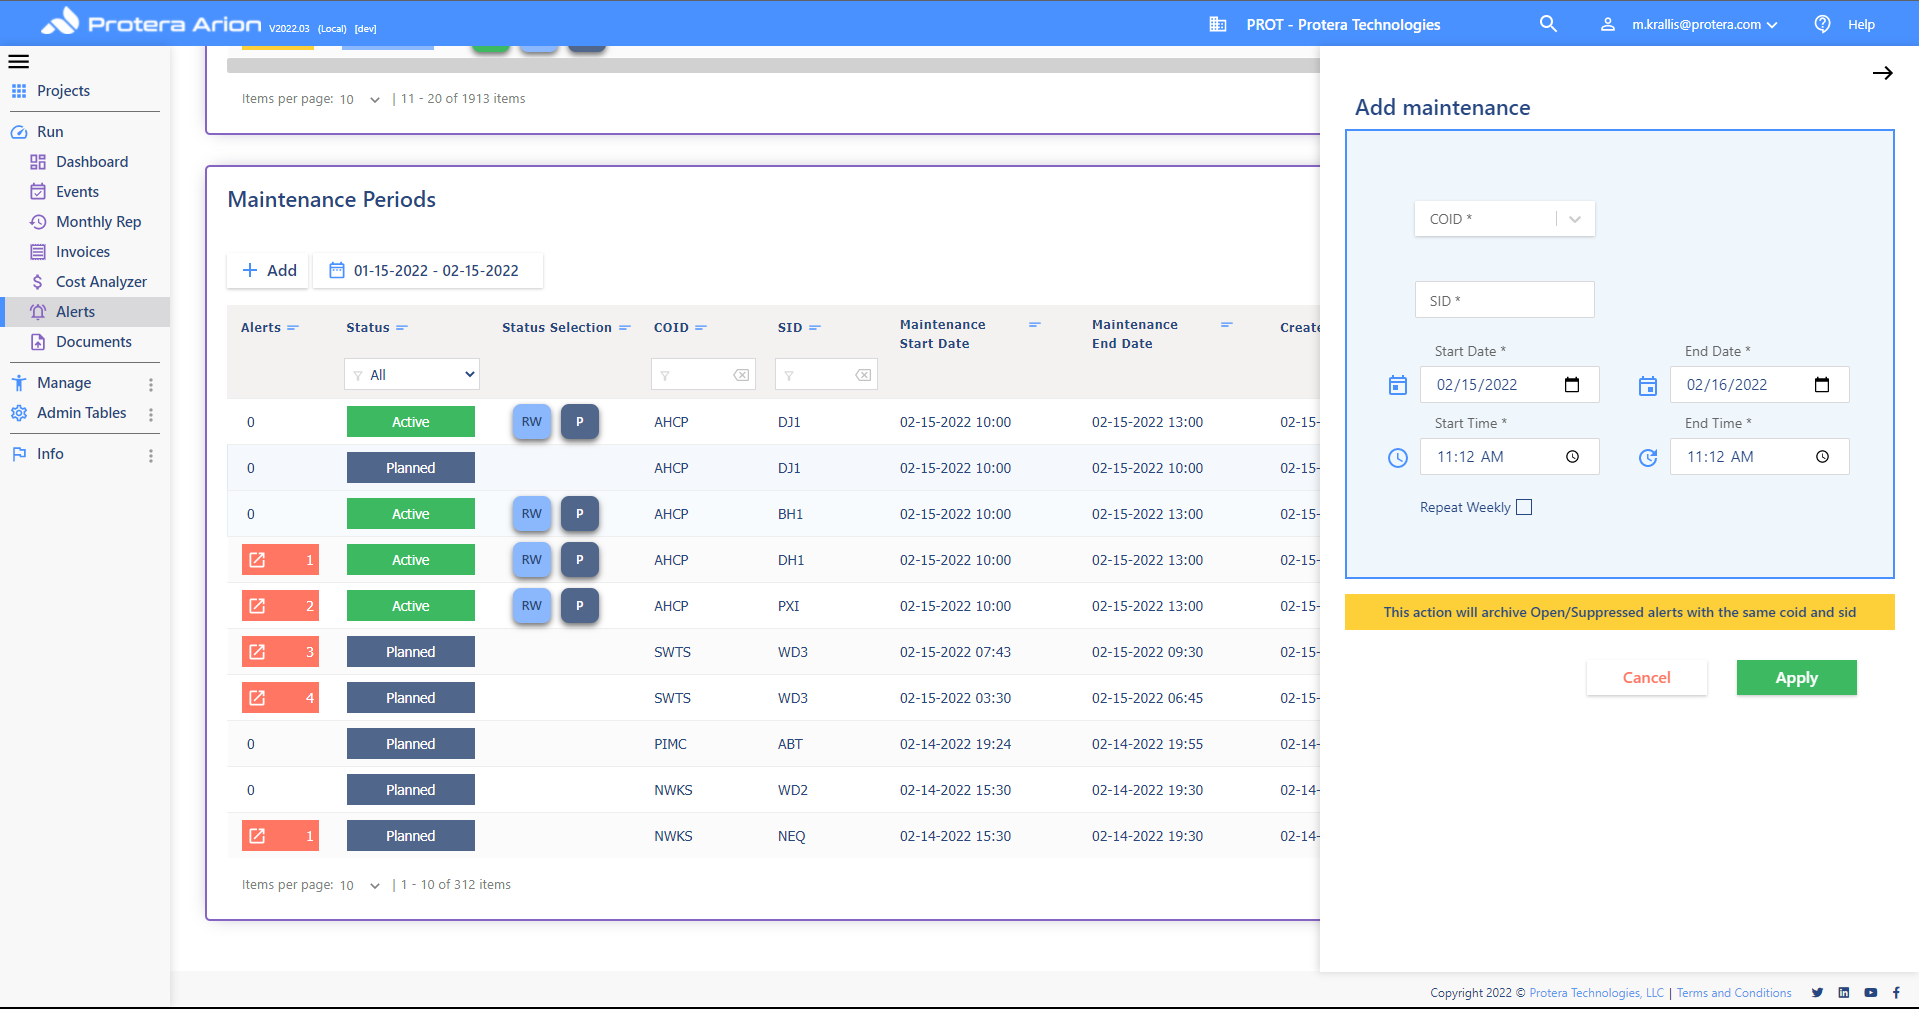Click the P button for SID PXI
The image size is (1919, 1009).
pyautogui.click(x=579, y=606)
